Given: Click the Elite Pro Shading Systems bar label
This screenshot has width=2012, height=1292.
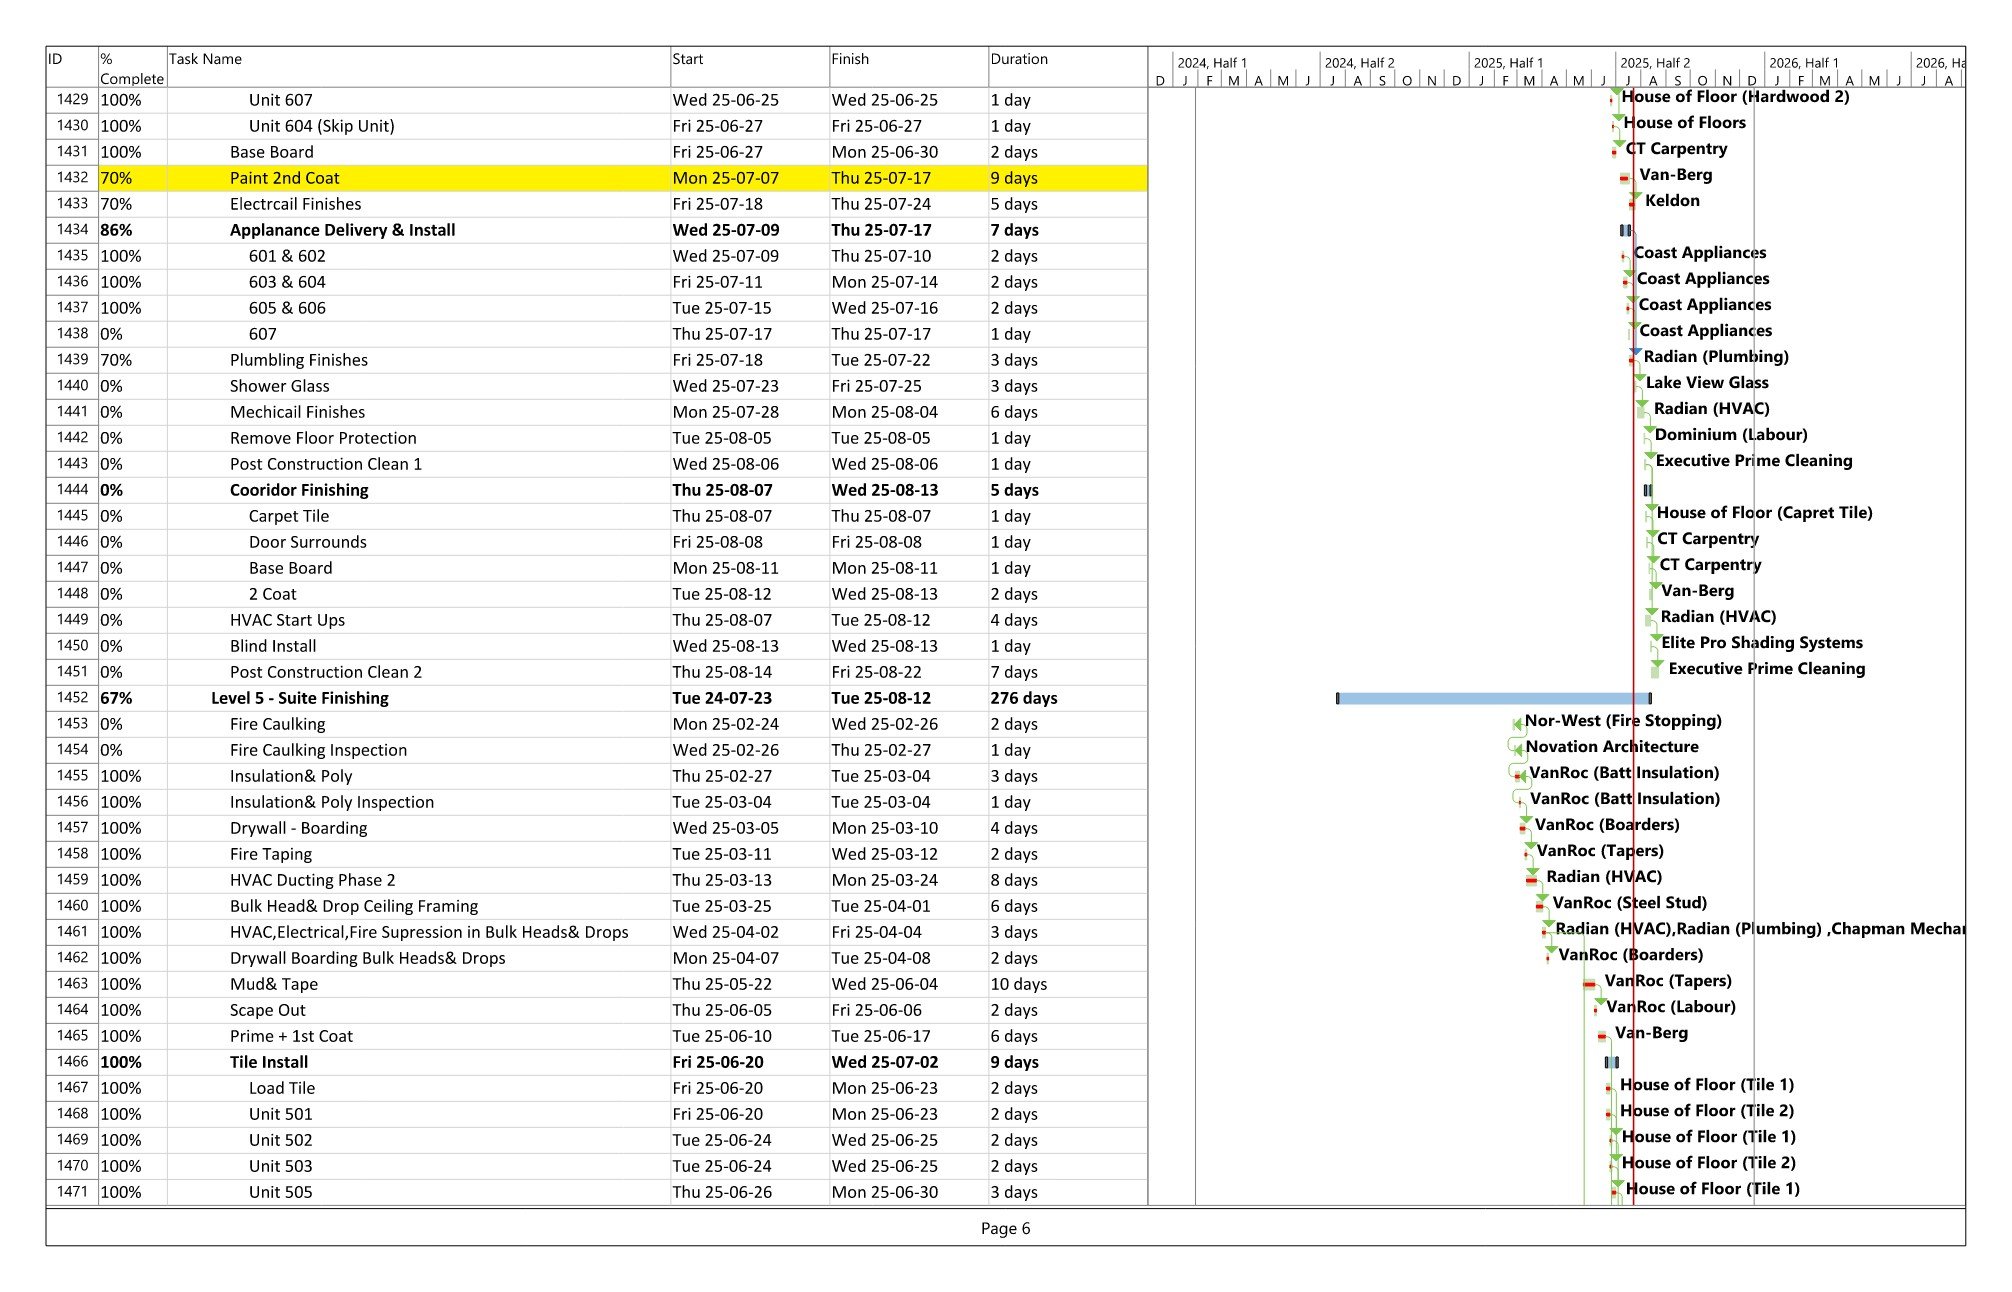Looking at the screenshot, I should tap(1761, 642).
